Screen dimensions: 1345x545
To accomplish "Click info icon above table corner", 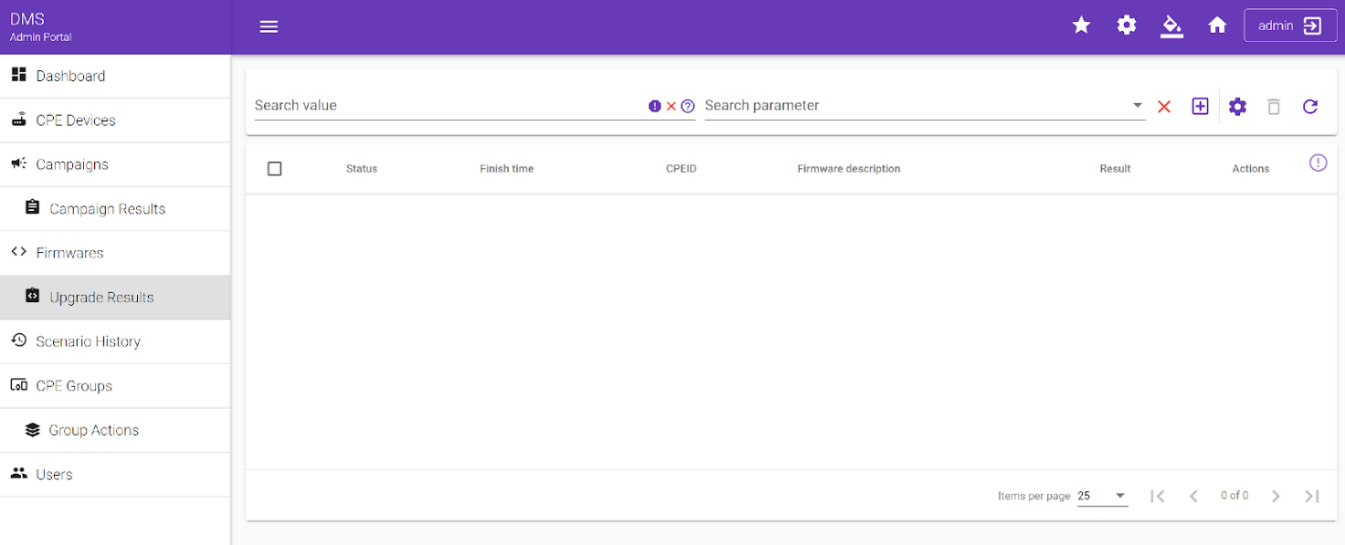I will pos(1318,163).
